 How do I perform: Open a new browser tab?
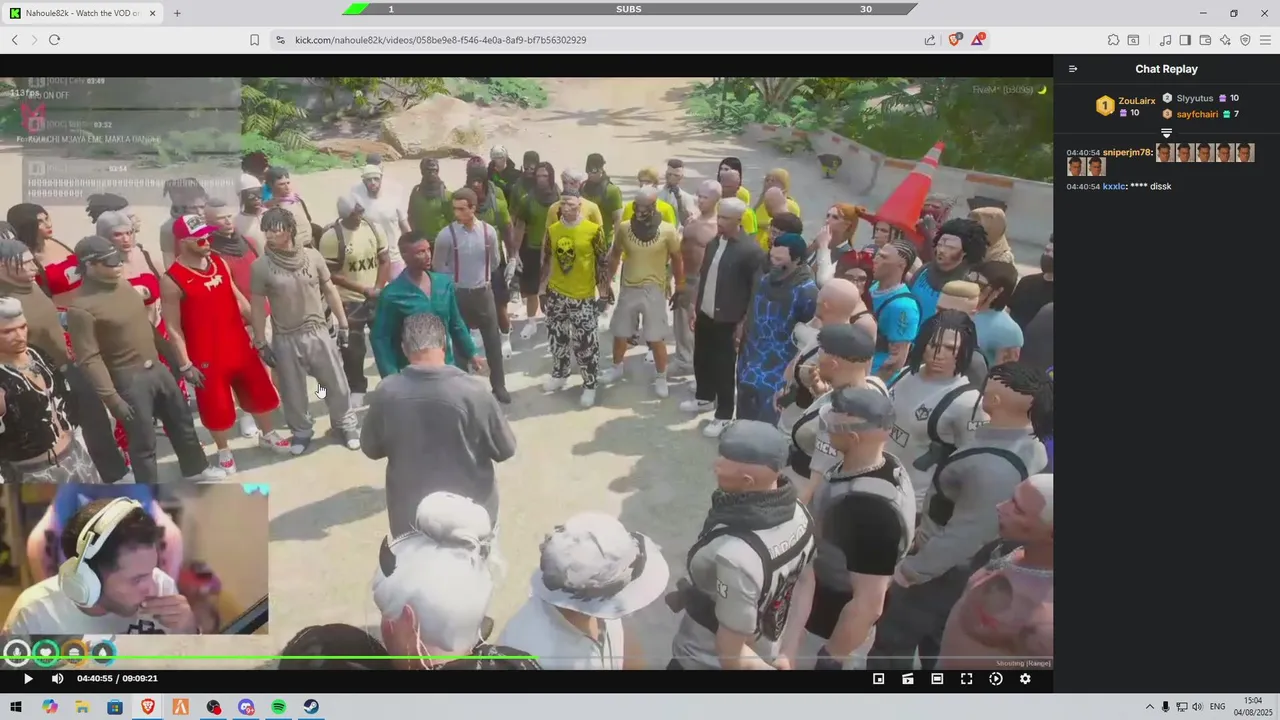[177, 13]
